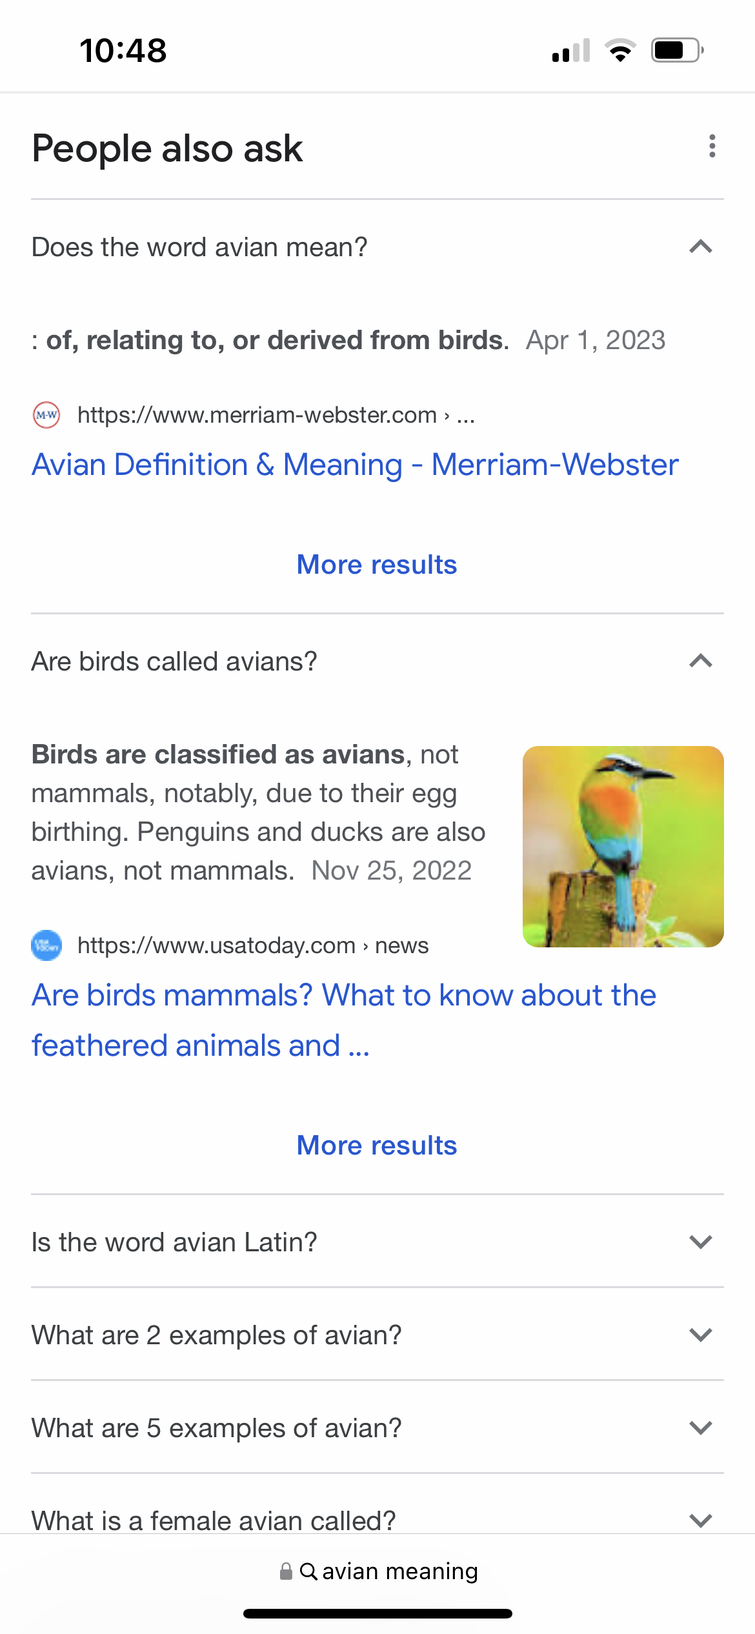This screenshot has height=1634, width=755.
Task: Collapse the "Does the word avian mean?" question
Action: [x=701, y=247]
